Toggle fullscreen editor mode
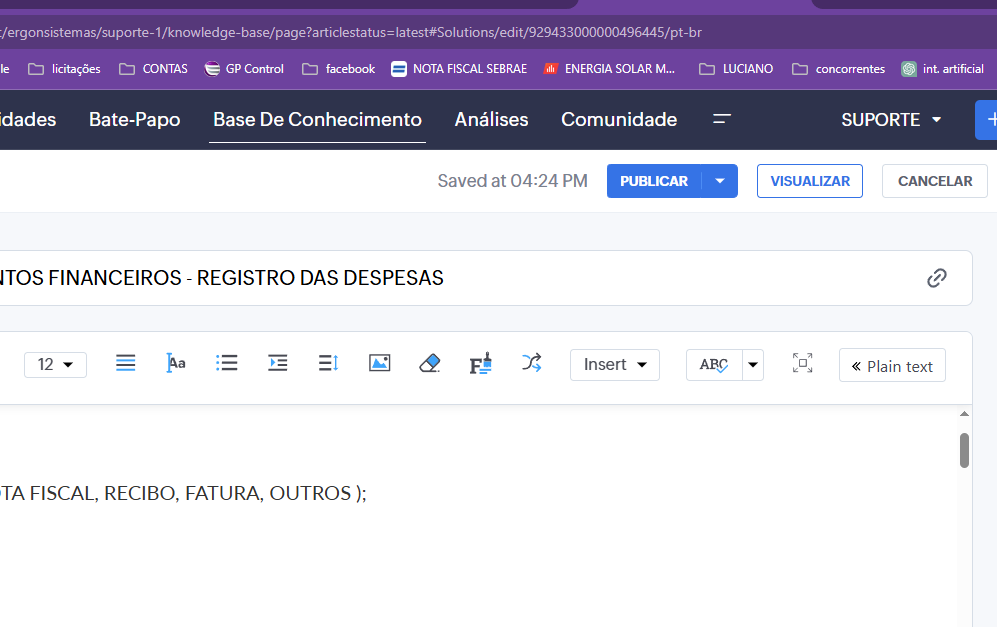The height and width of the screenshot is (627, 997). pos(802,364)
